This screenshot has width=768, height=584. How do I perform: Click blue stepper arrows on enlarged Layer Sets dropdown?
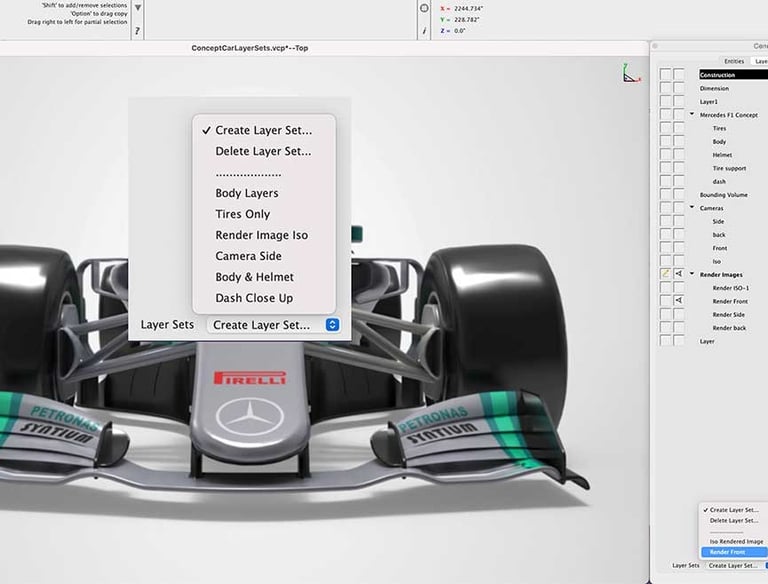click(333, 325)
